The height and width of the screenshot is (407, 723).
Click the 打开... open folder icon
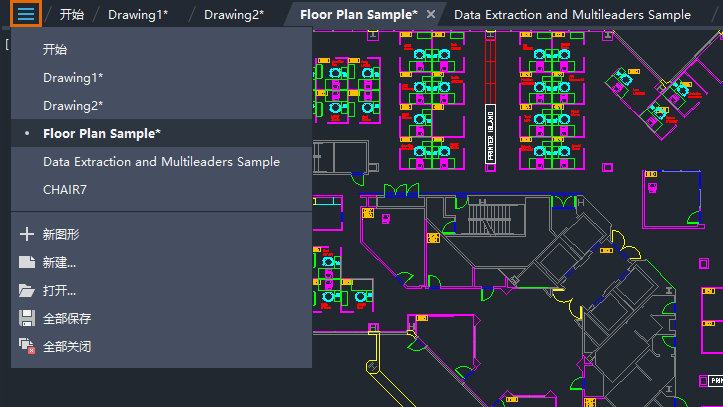[27, 291]
